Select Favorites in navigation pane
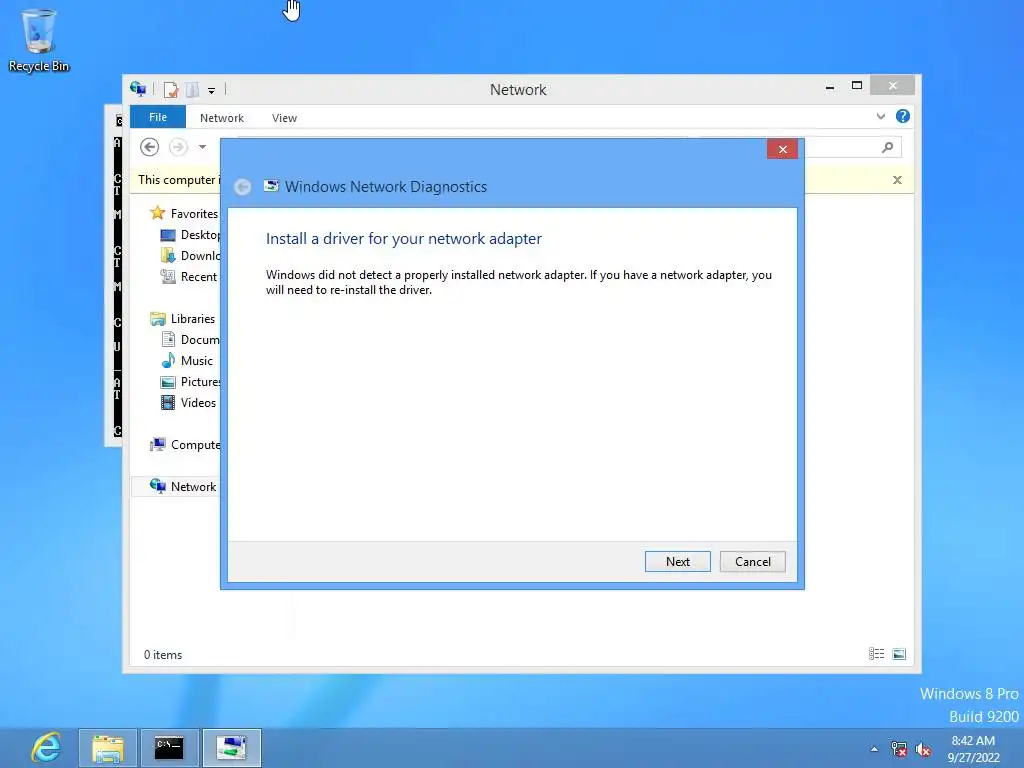Screen dimensions: 1024x768 click(185, 214)
